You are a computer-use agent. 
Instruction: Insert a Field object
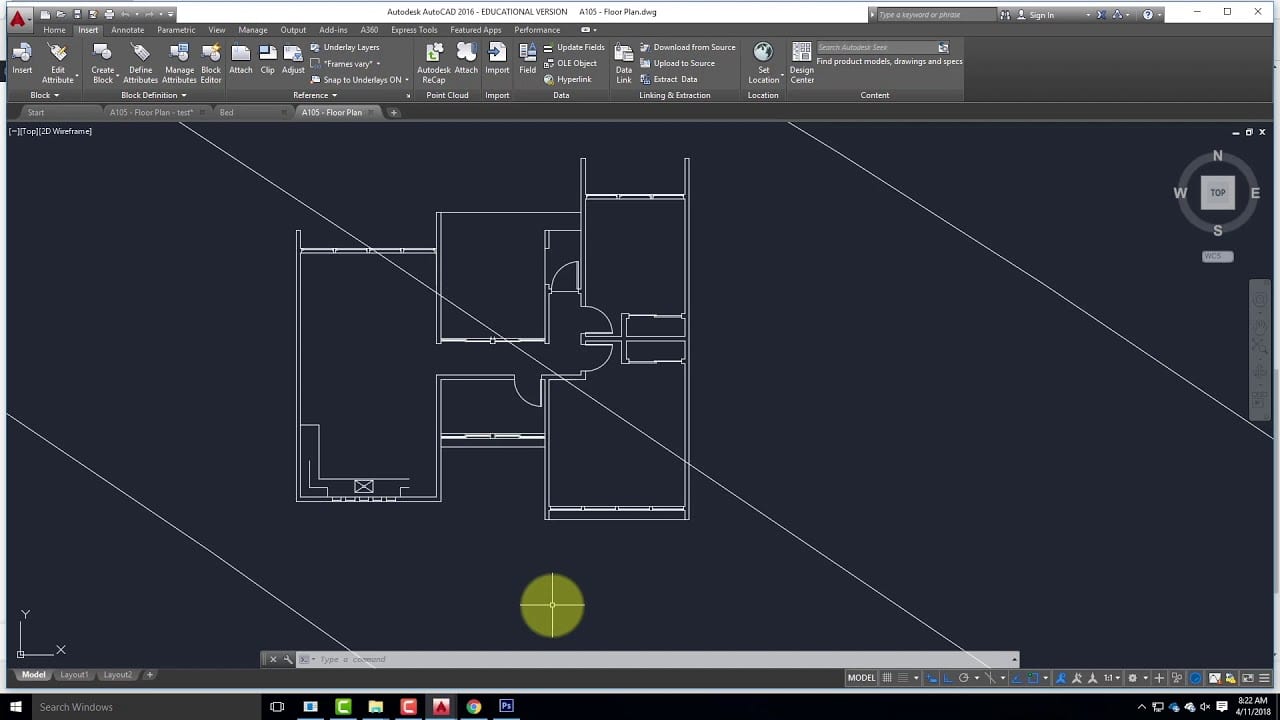tap(527, 54)
